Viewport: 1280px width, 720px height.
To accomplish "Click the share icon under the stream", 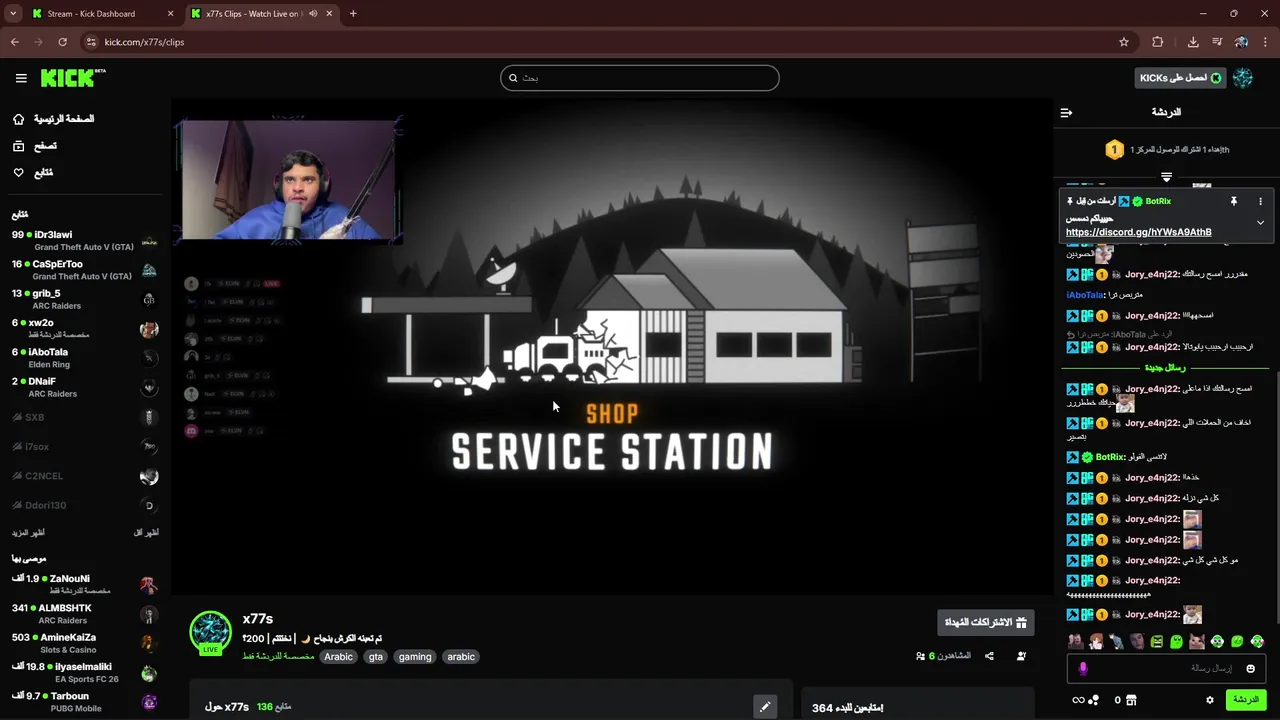I will [x=989, y=656].
